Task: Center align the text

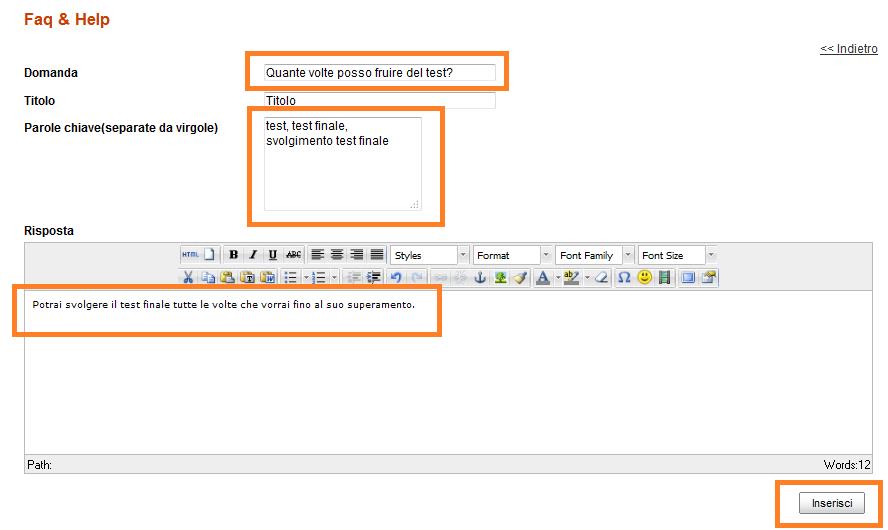Action: pos(337,255)
